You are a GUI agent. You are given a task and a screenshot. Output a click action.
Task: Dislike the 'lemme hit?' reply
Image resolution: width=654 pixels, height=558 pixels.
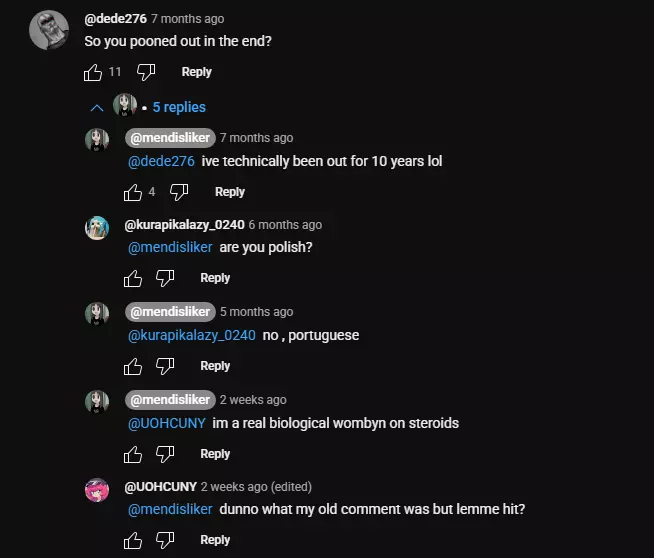pyautogui.click(x=166, y=540)
